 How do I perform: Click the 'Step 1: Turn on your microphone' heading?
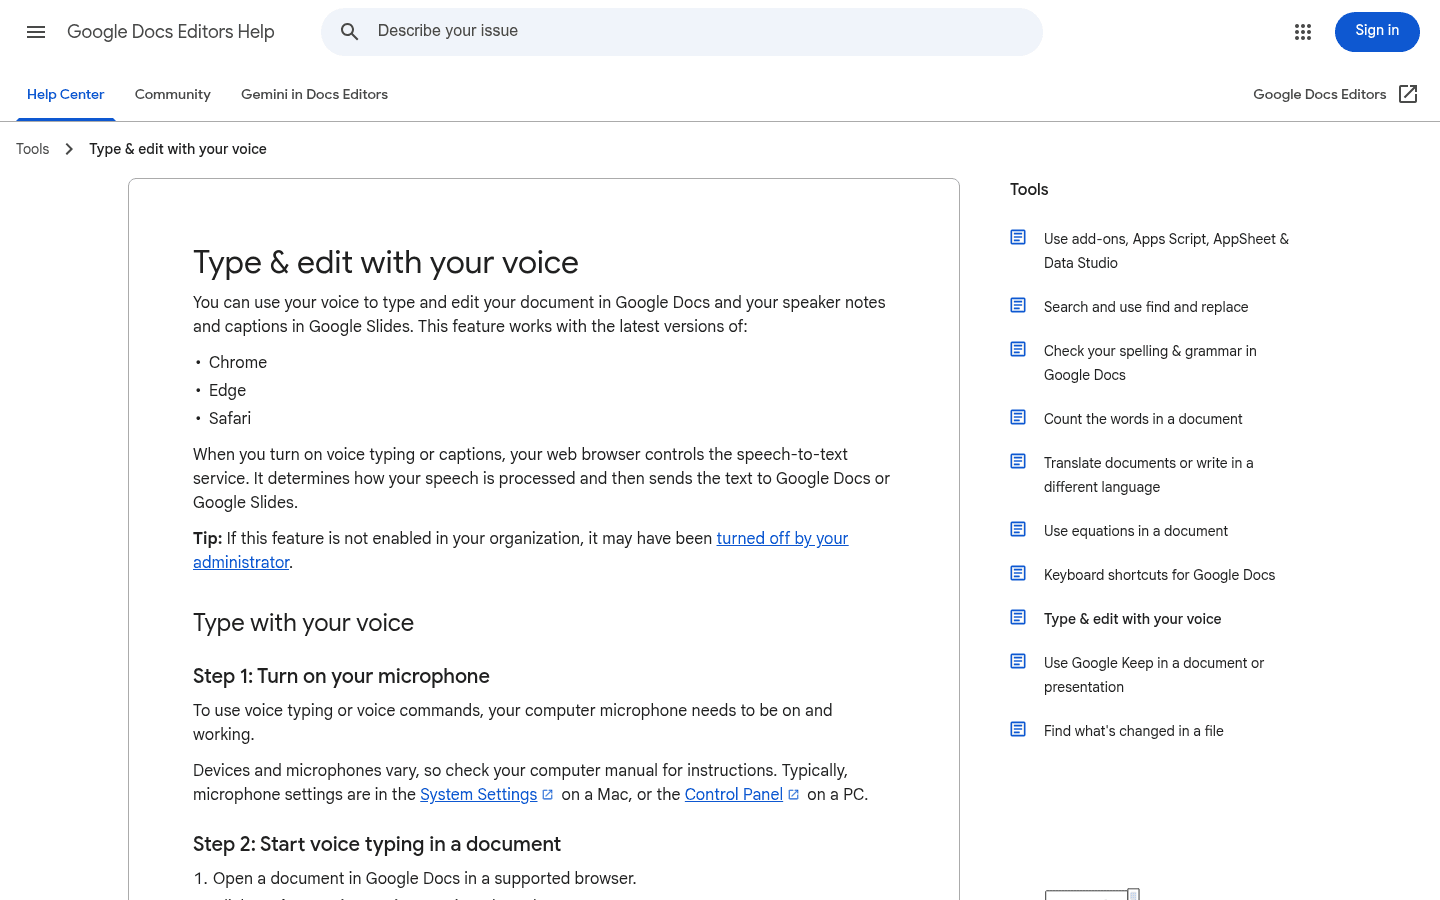tap(341, 676)
